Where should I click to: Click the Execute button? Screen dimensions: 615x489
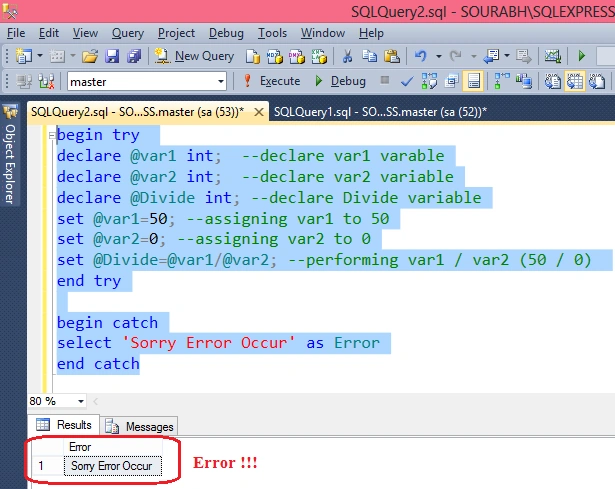[272, 81]
